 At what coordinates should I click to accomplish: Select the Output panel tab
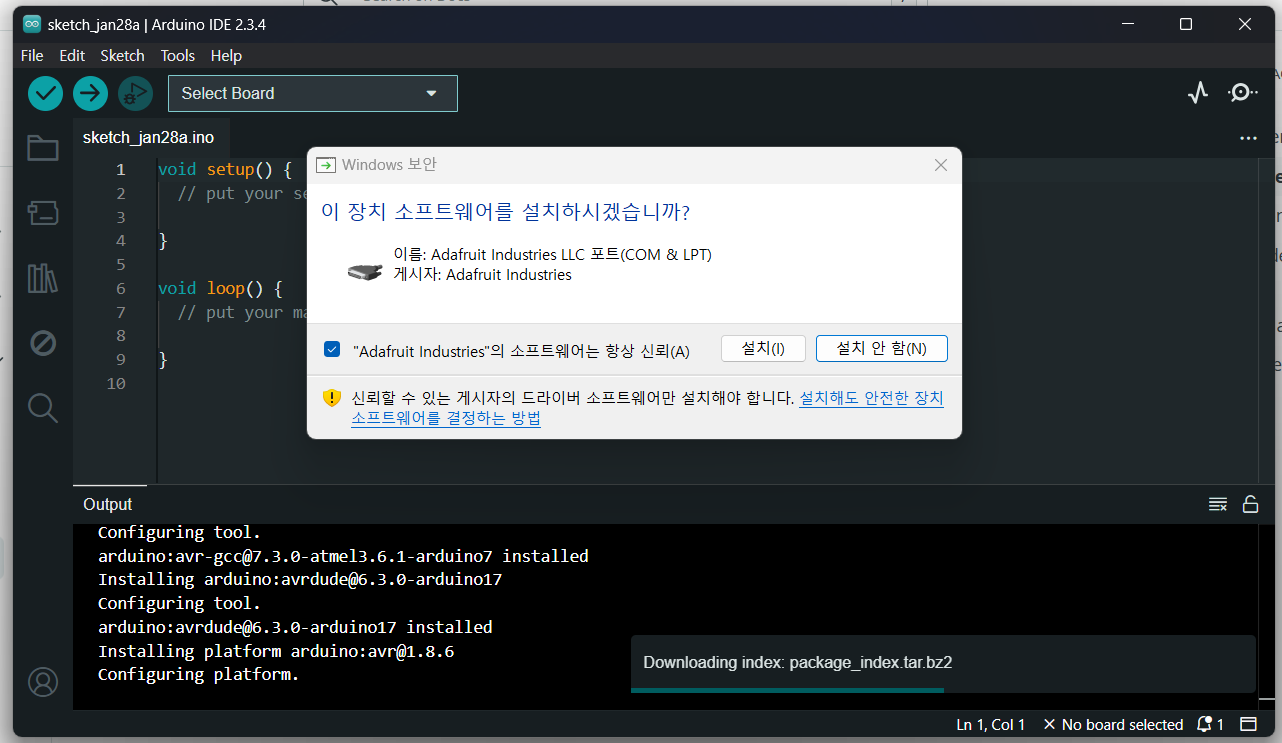108,504
